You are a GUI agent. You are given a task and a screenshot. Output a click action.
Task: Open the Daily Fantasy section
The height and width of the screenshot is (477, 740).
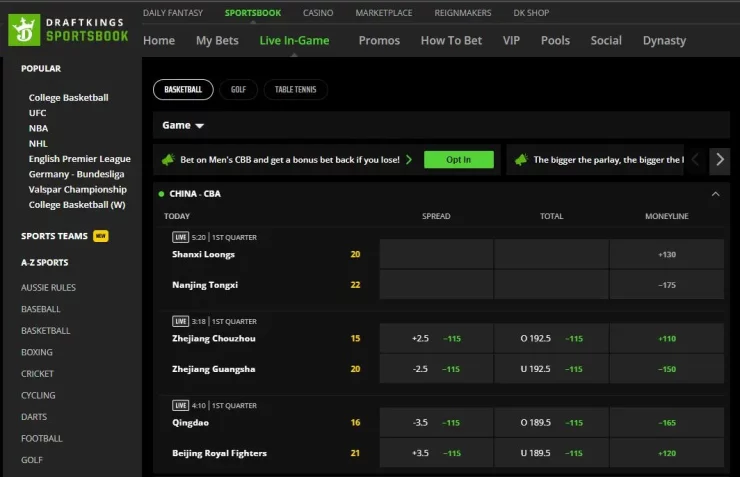click(x=173, y=13)
